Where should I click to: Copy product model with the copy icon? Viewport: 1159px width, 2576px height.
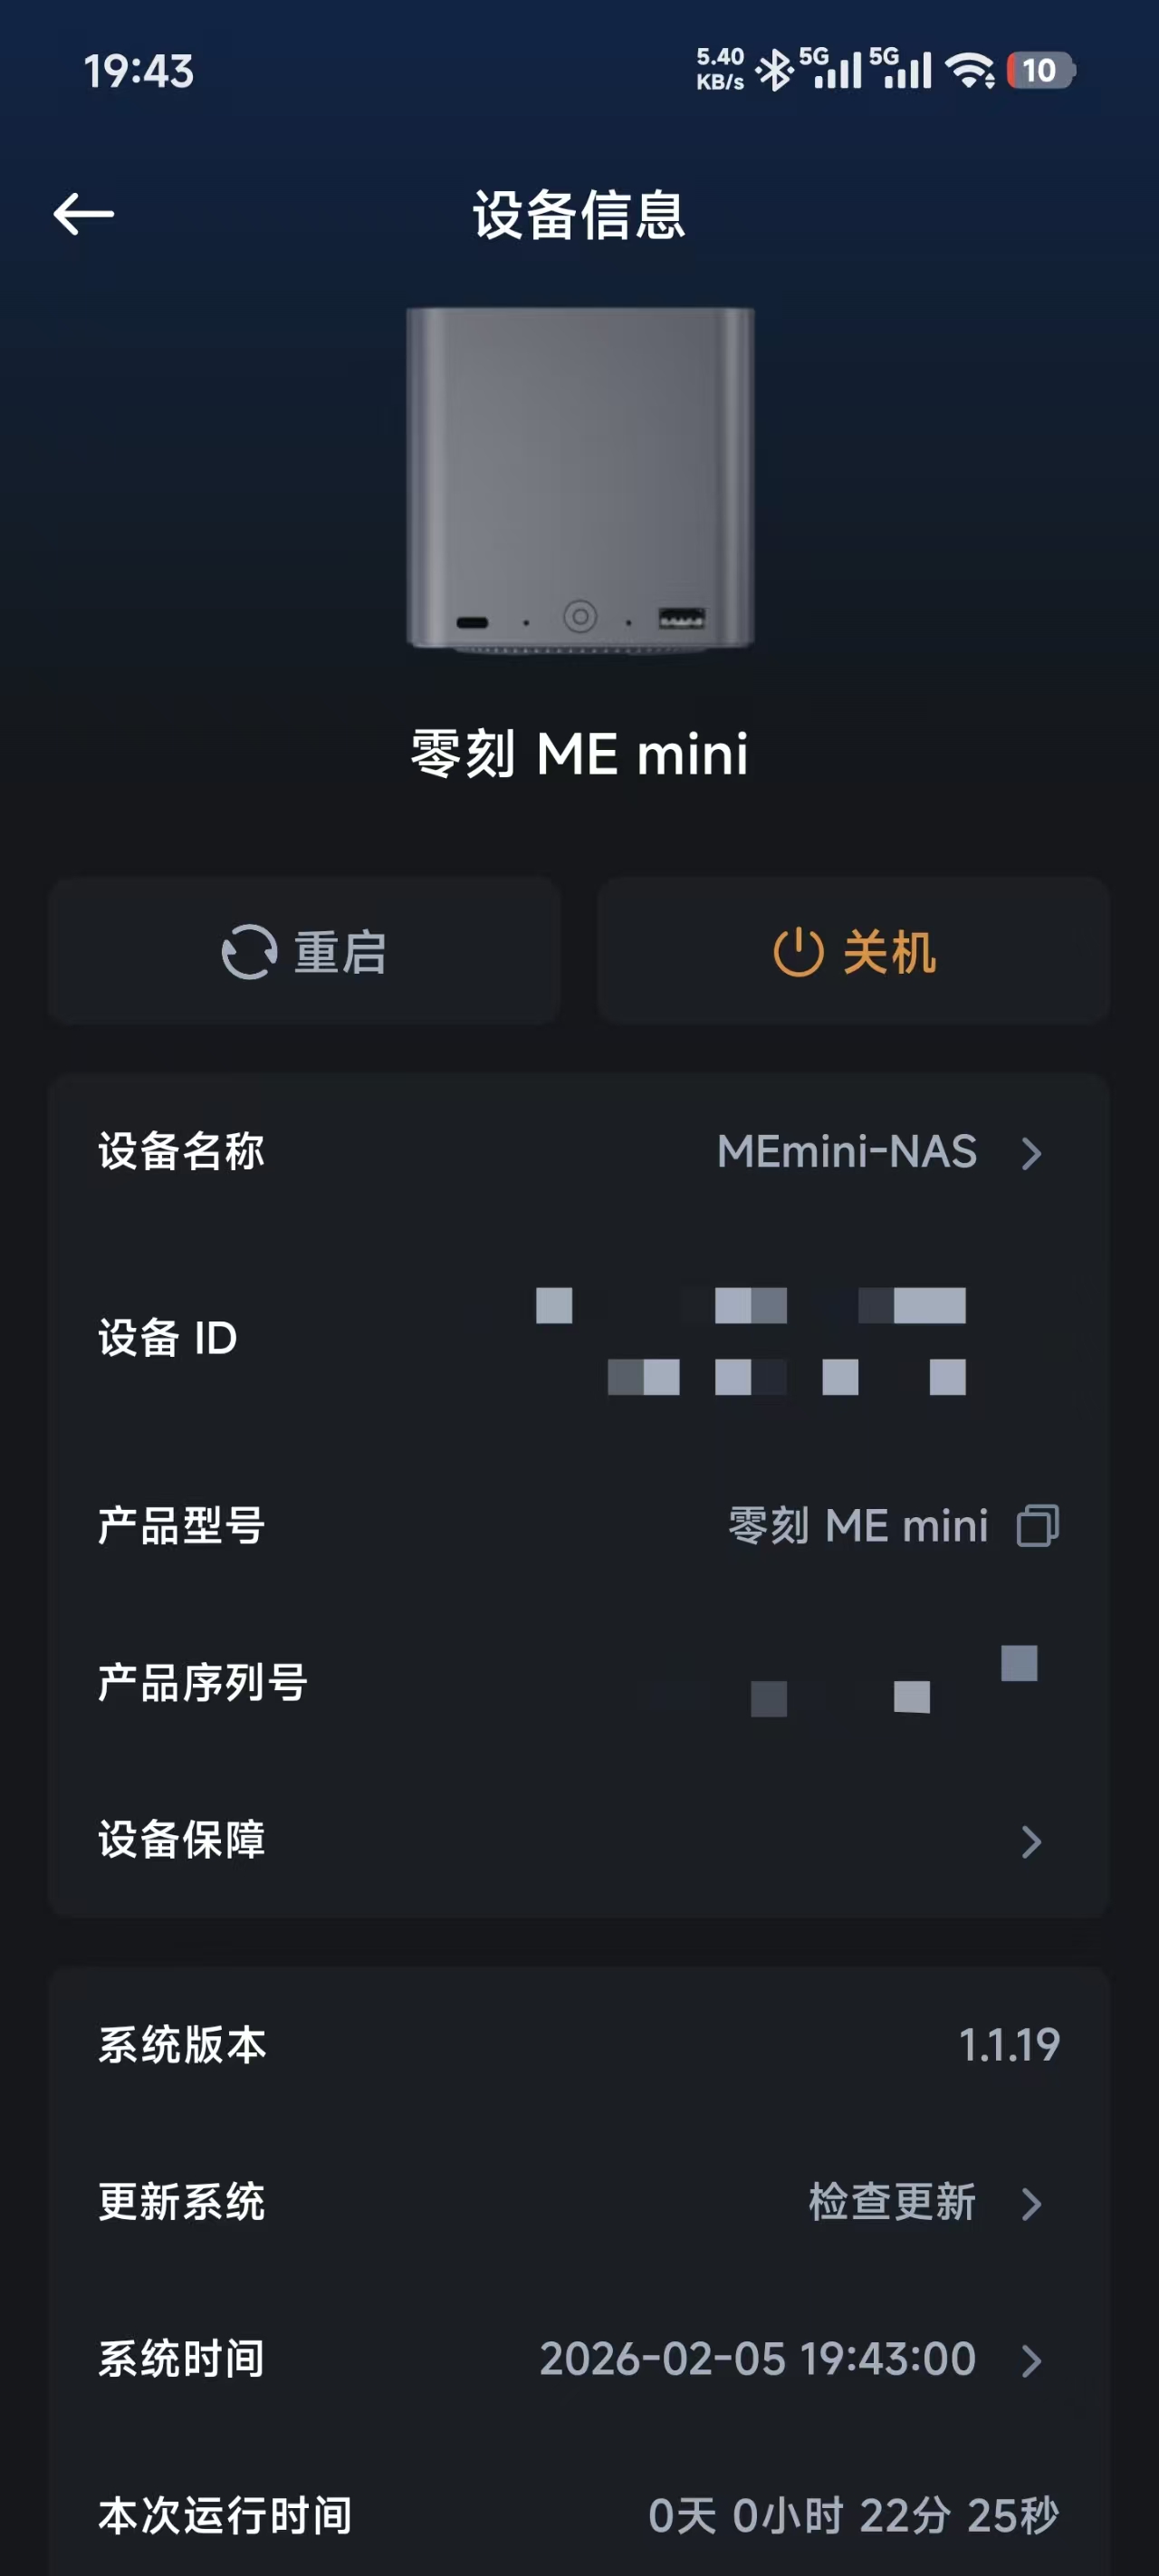[1037, 1526]
